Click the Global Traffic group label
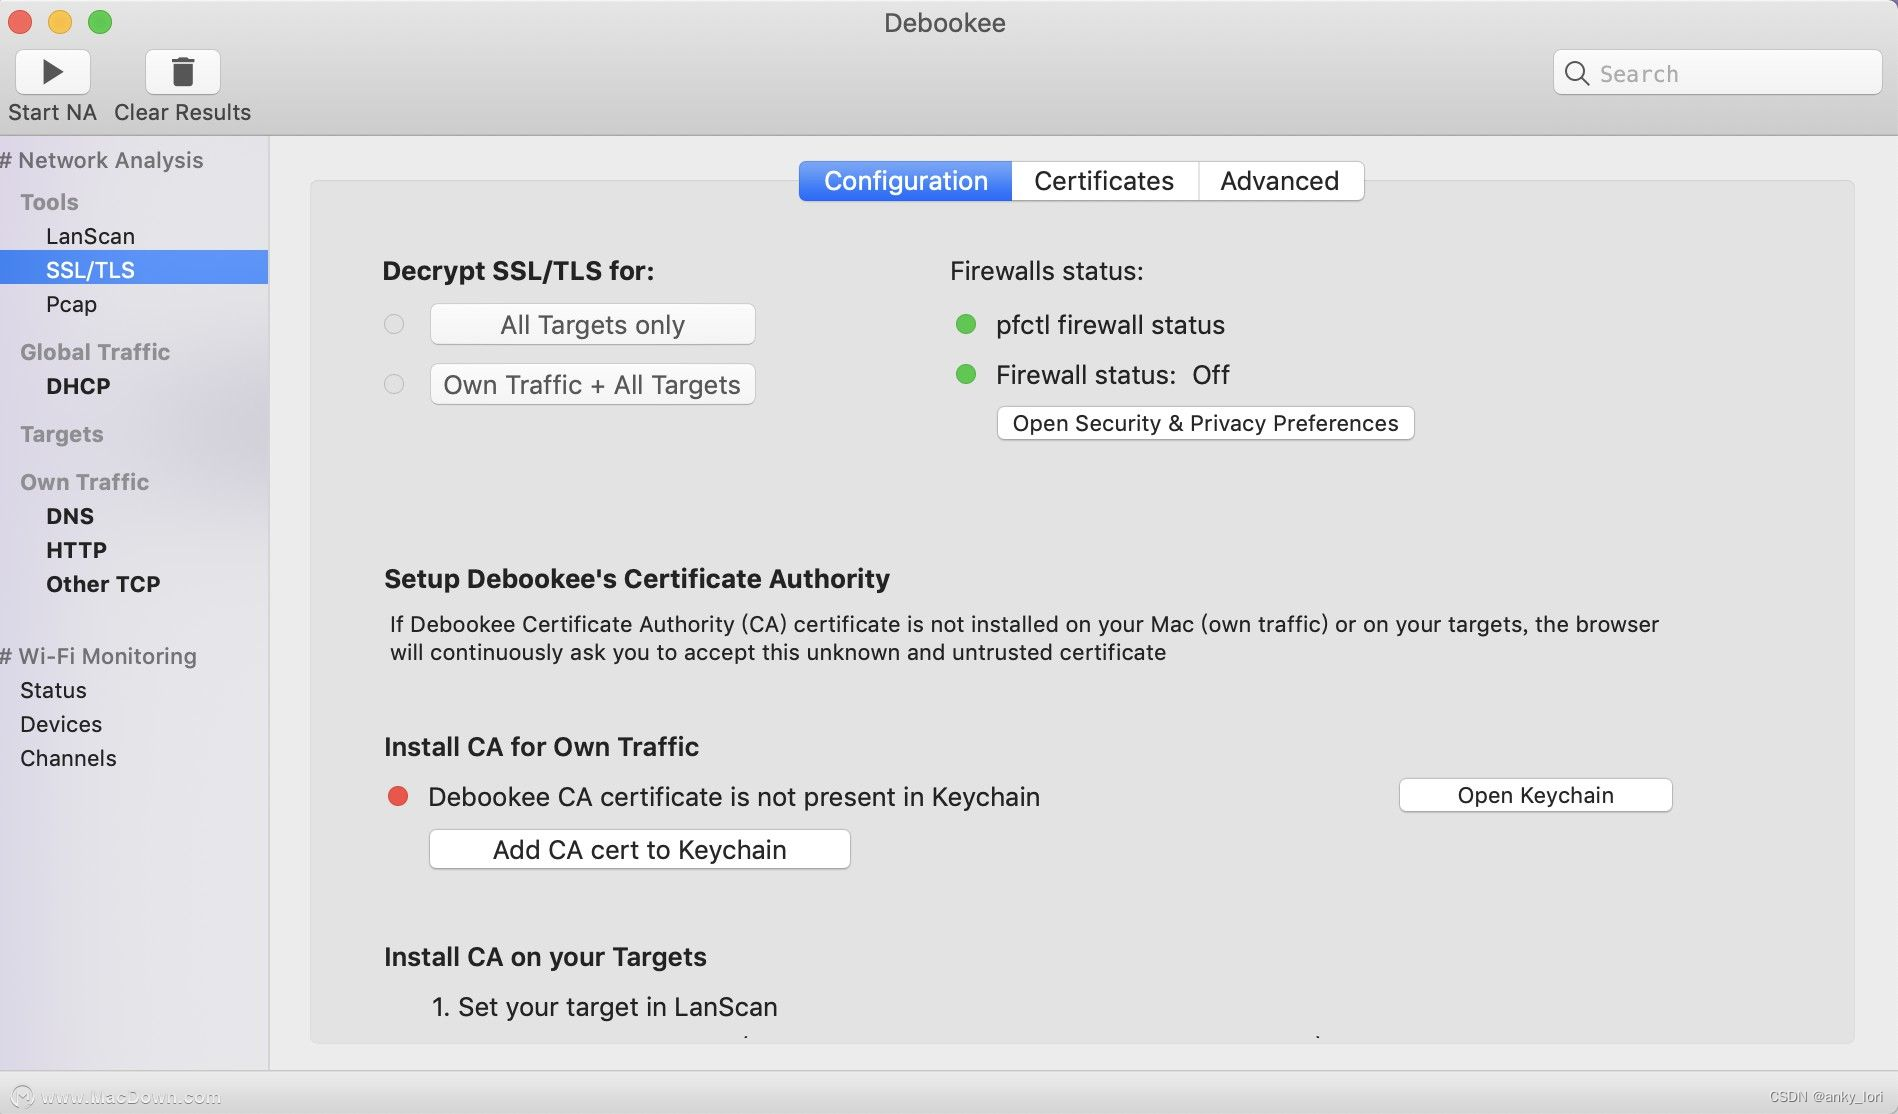The image size is (1898, 1114). point(95,352)
